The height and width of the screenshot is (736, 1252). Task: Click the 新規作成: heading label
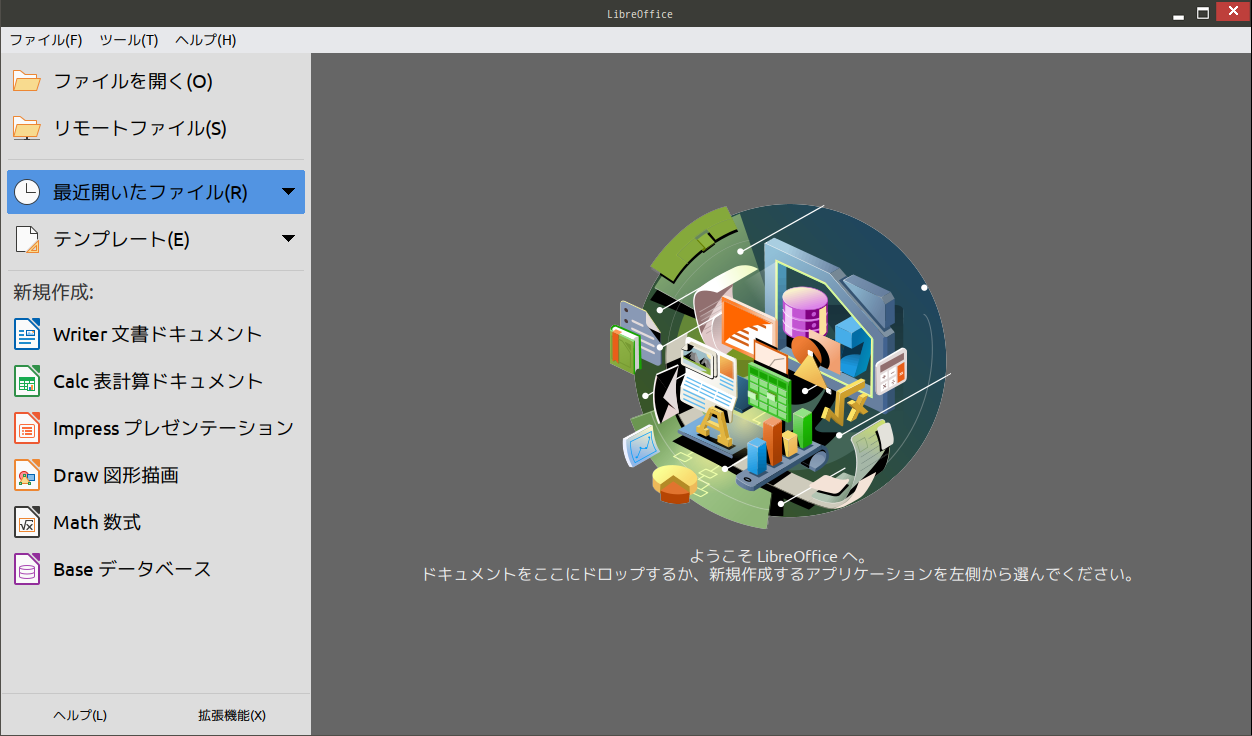tap(54, 292)
